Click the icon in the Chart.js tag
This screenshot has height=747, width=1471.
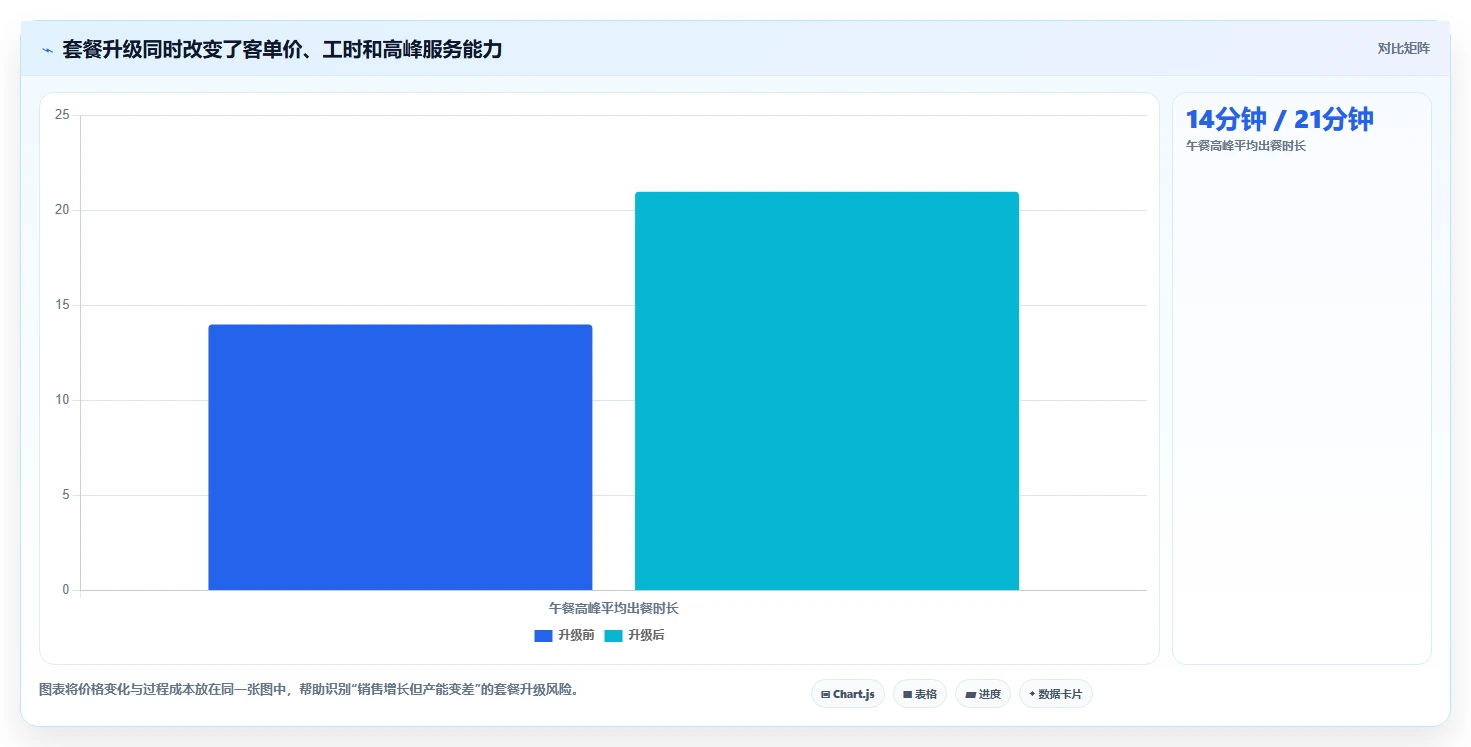click(826, 694)
